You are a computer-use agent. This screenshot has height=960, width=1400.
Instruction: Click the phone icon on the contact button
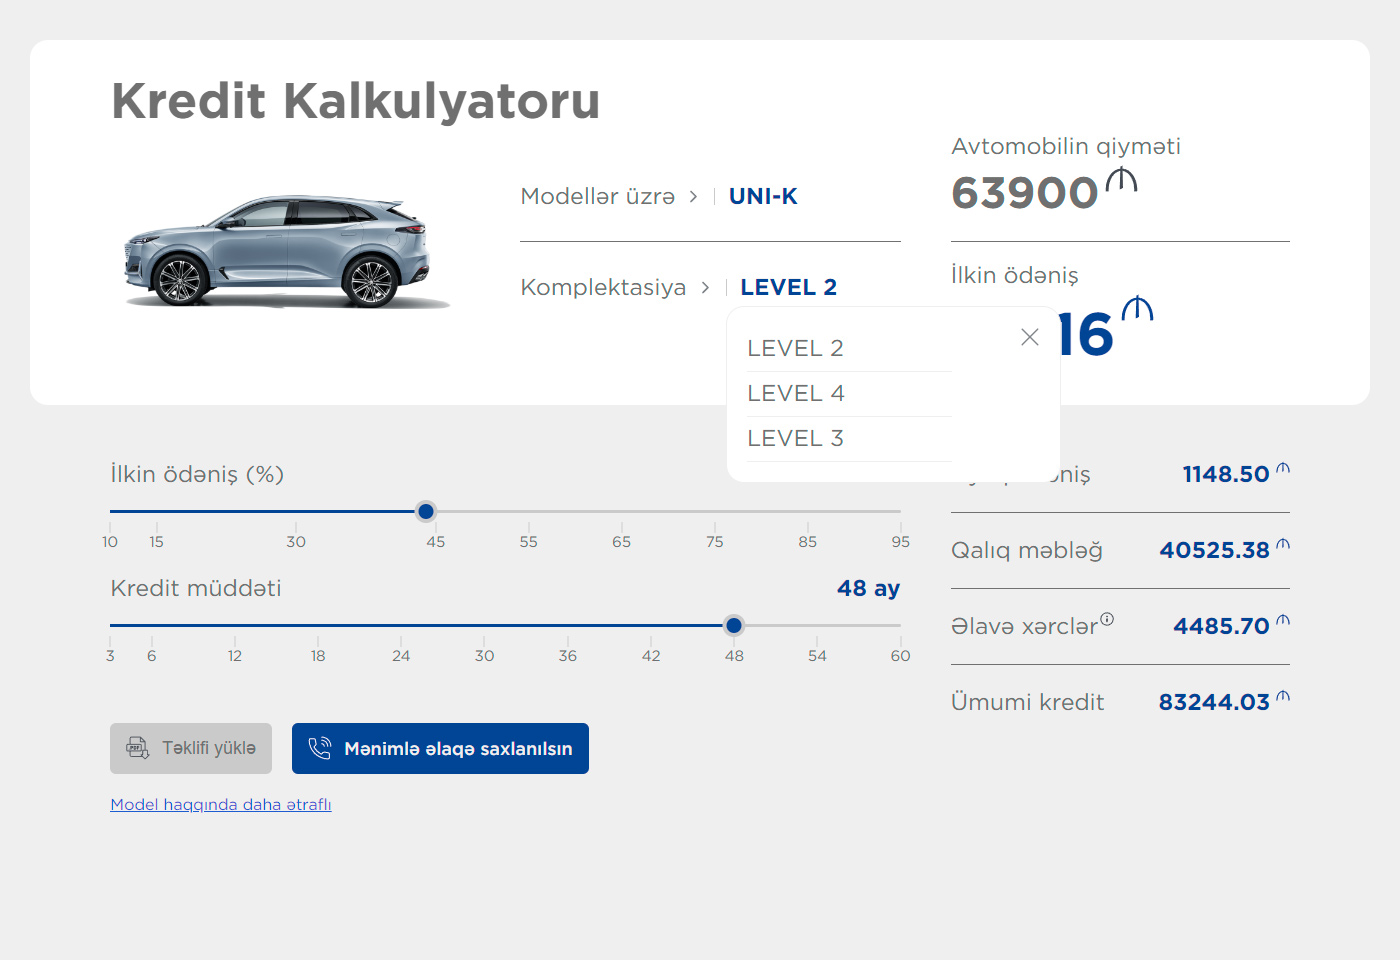320,748
